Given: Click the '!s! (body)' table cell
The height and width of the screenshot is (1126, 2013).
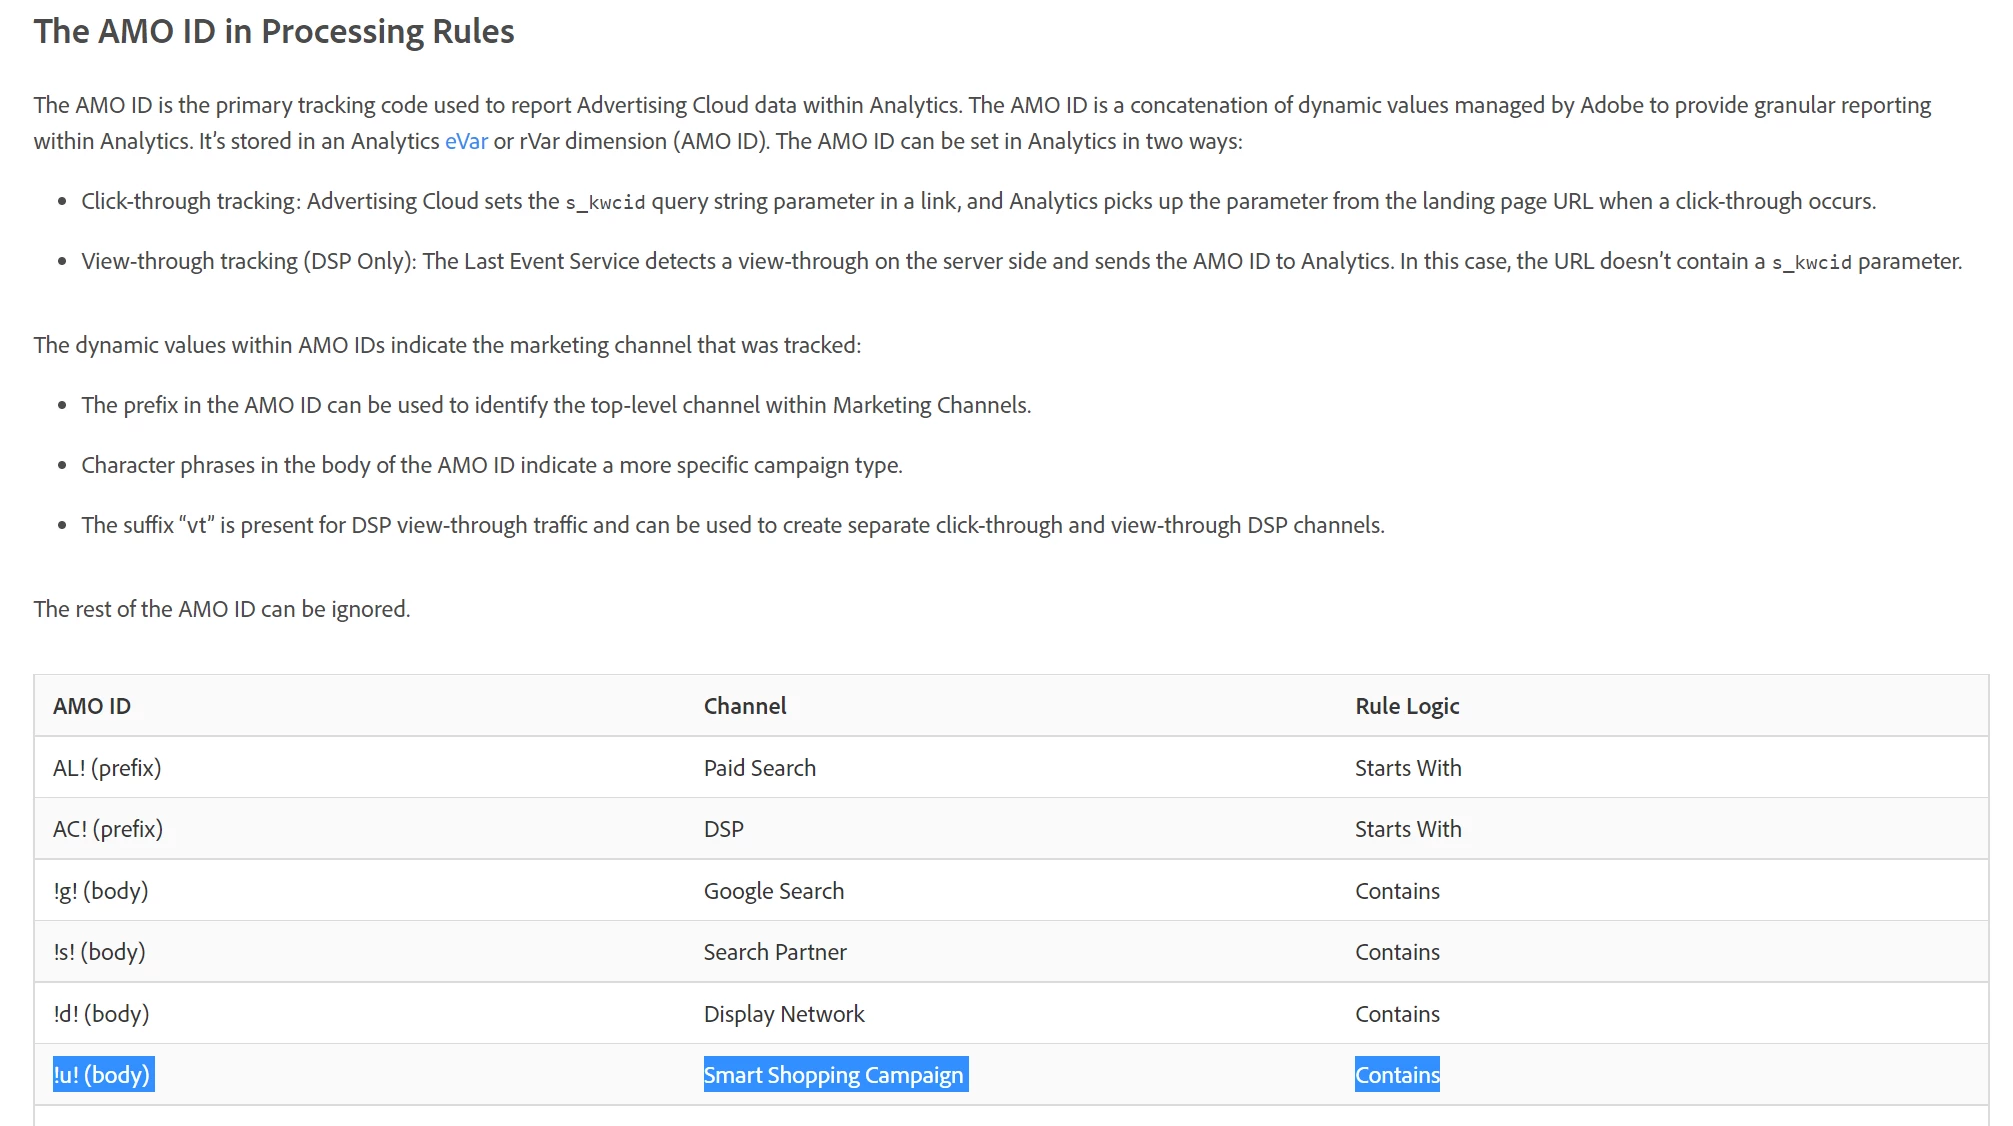Looking at the screenshot, I should pos(99,952).
